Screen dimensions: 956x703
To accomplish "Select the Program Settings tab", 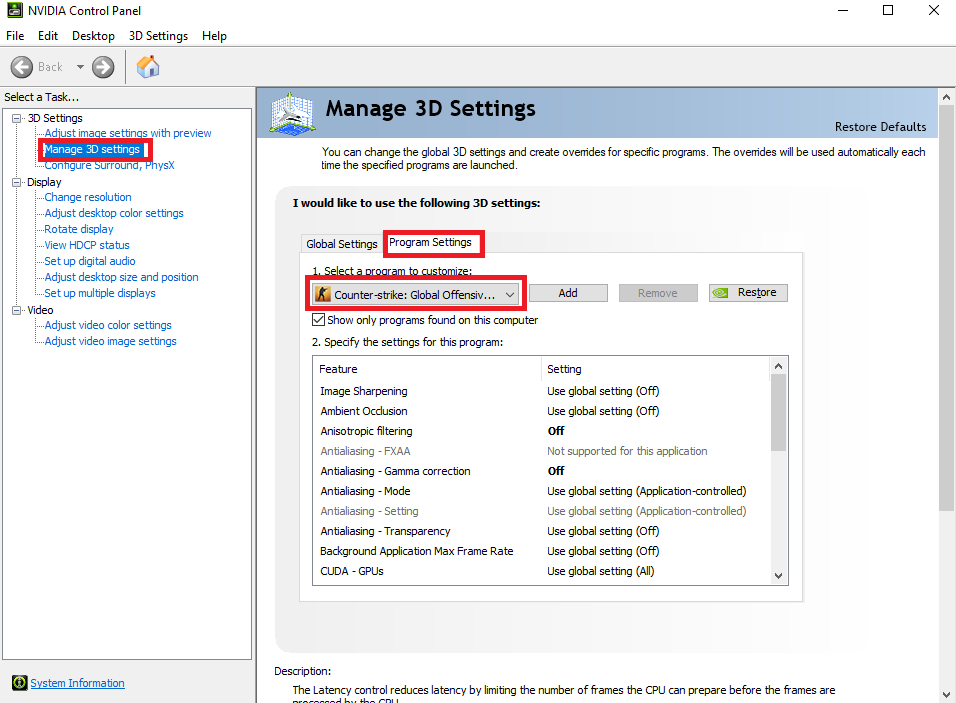I will (x=430, y=242).
